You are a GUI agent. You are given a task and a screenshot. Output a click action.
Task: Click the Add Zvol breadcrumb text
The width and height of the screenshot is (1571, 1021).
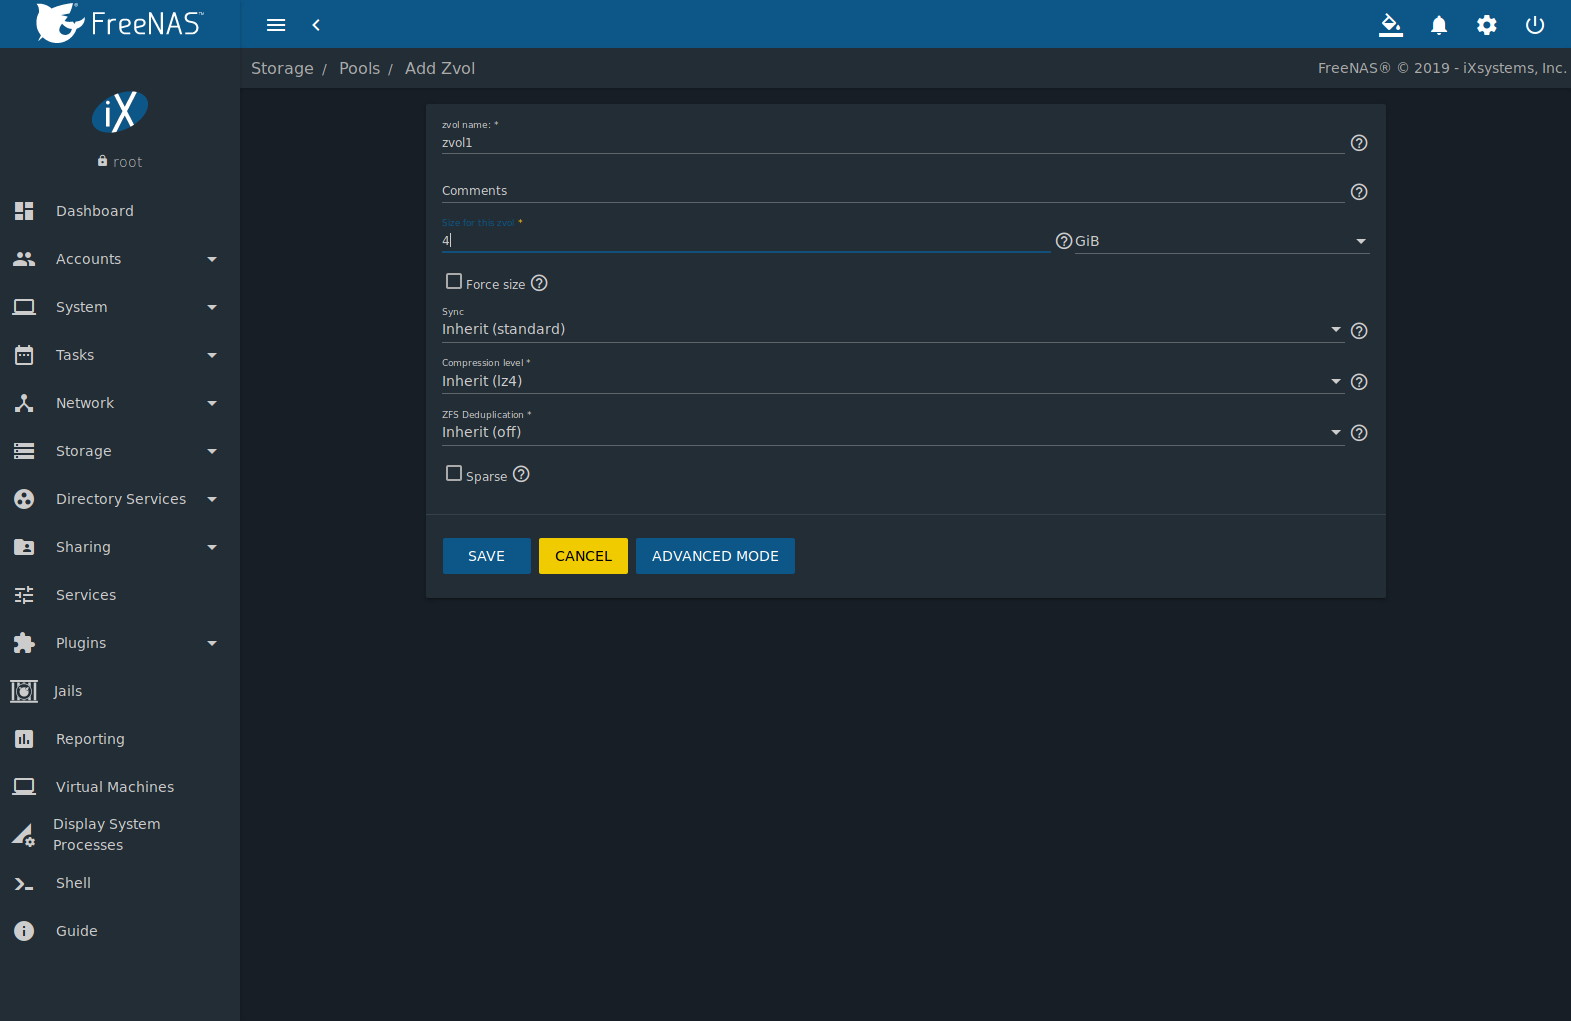tap(440, 68)
